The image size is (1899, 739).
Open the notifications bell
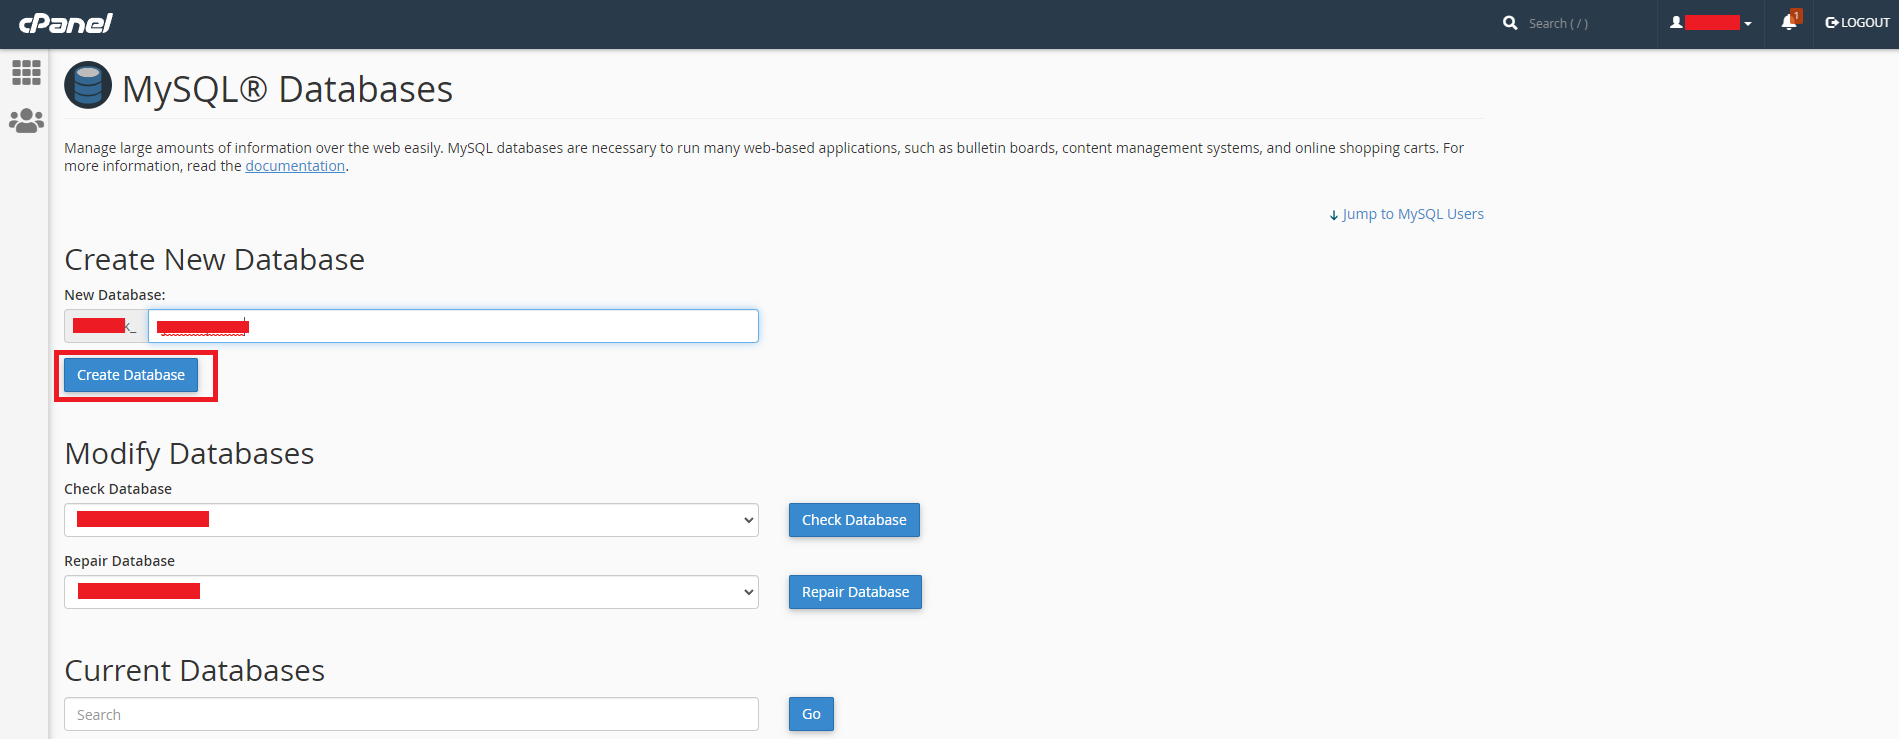[1789, 22]
